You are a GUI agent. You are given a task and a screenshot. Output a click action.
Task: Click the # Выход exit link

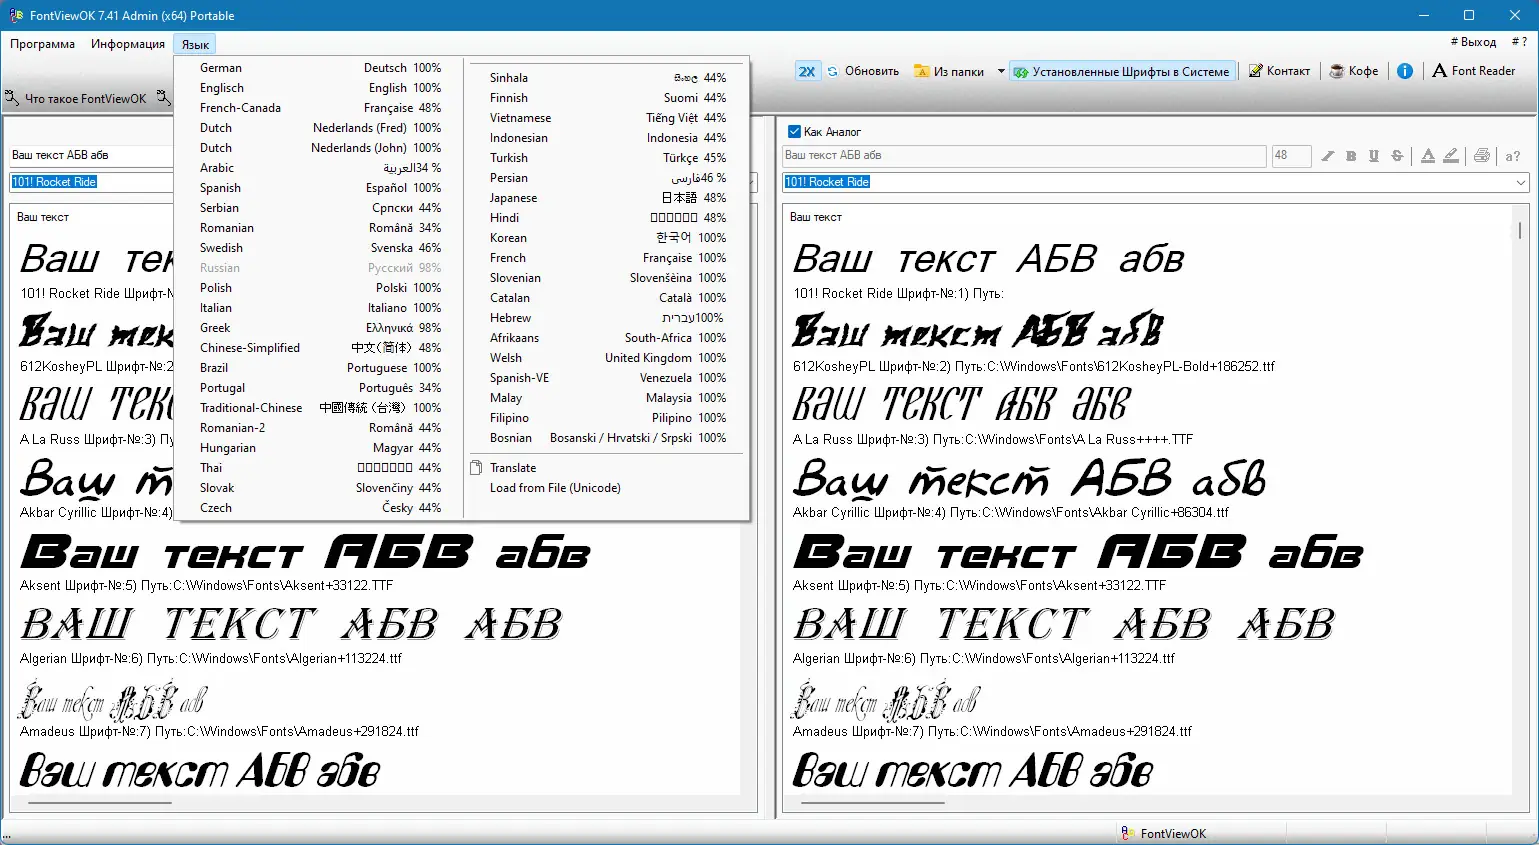tap(1473, 42)
